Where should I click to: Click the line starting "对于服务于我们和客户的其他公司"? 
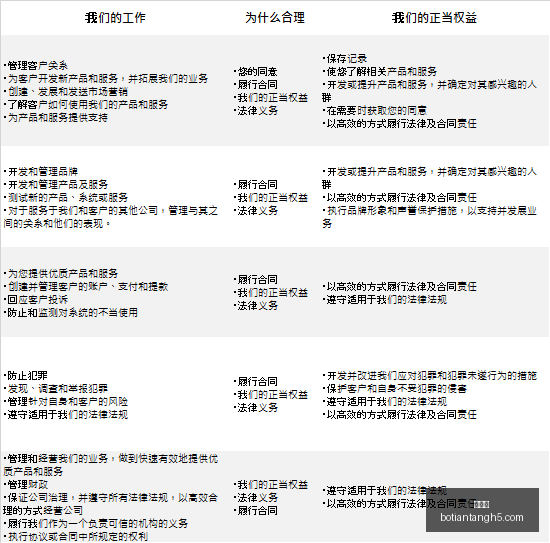110,217
